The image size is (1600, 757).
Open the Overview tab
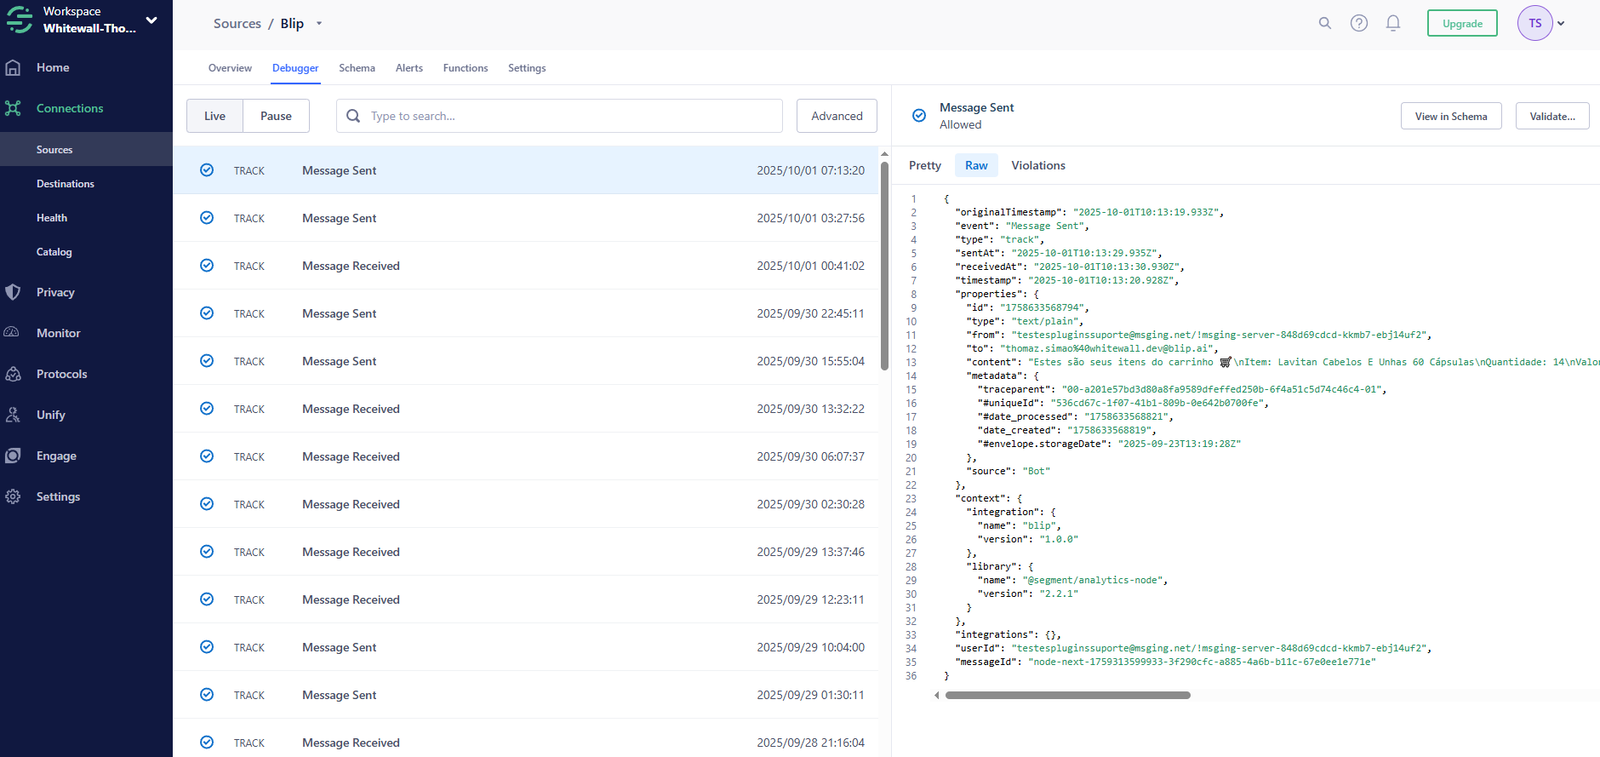(x=230, y=68)
